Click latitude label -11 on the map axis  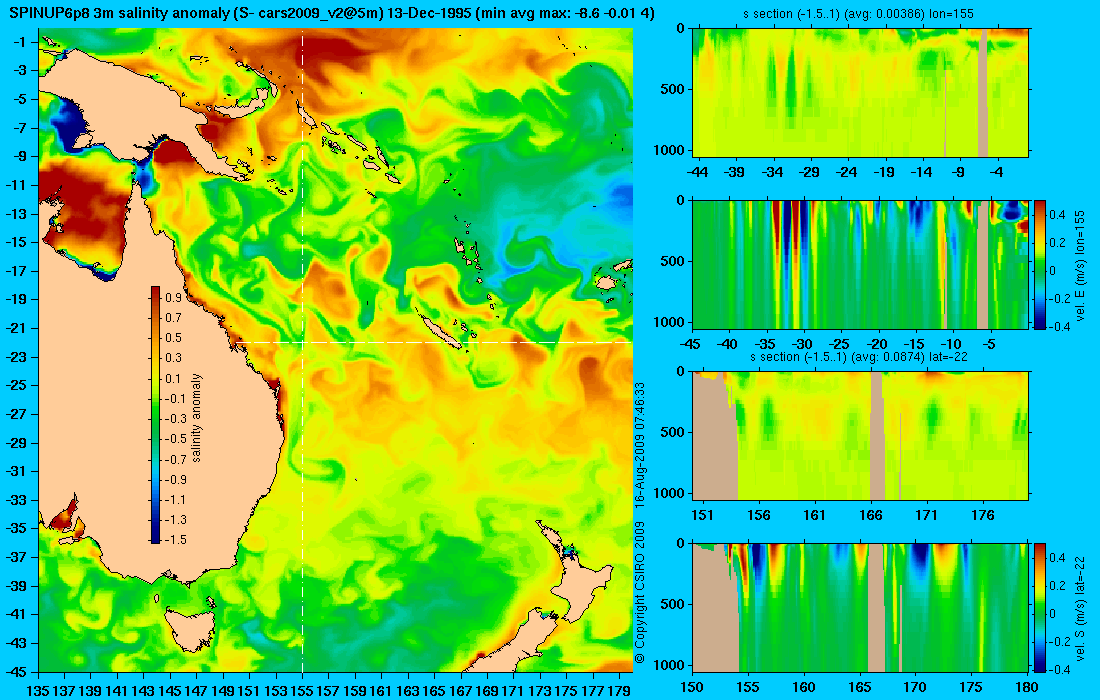point(18,185)
